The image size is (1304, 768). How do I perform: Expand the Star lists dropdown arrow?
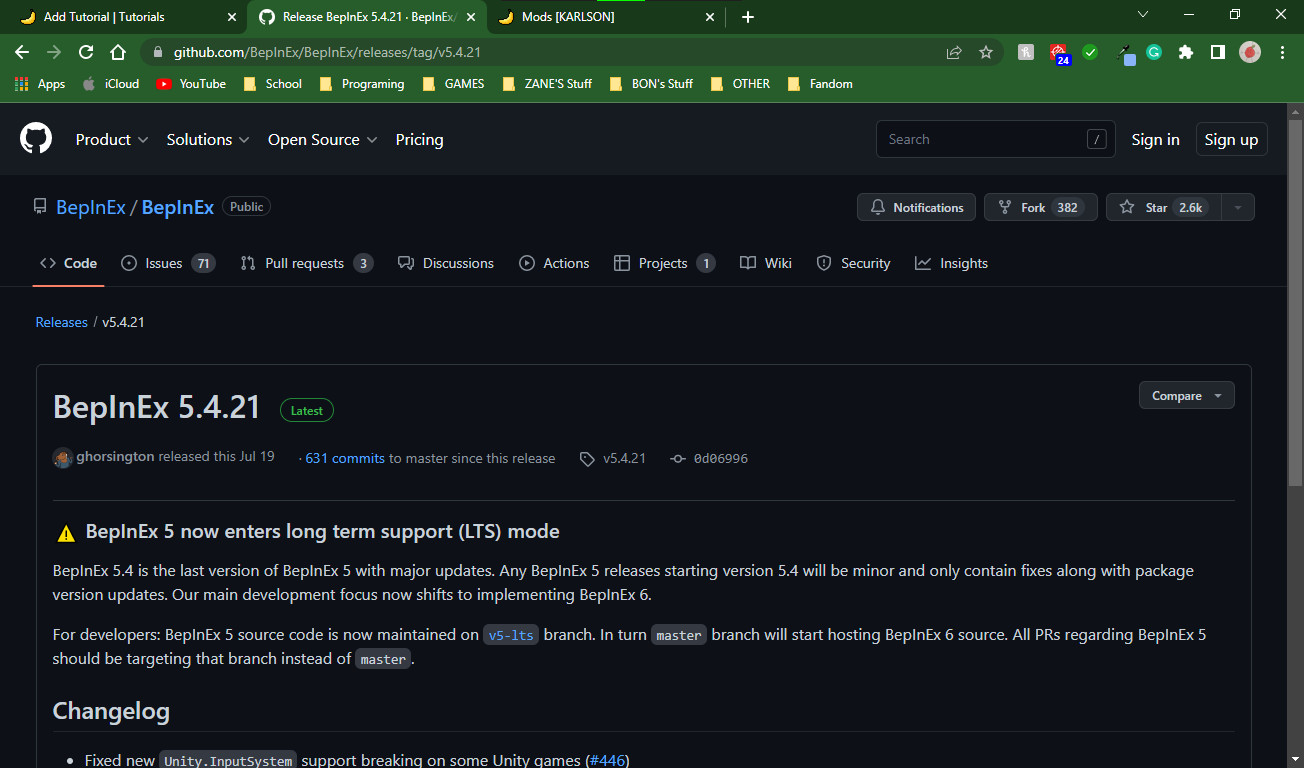point(1238,207)
